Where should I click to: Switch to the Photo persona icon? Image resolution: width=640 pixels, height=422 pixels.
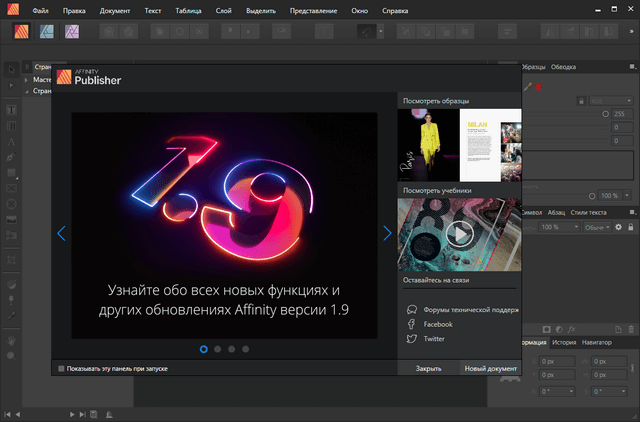72,31
